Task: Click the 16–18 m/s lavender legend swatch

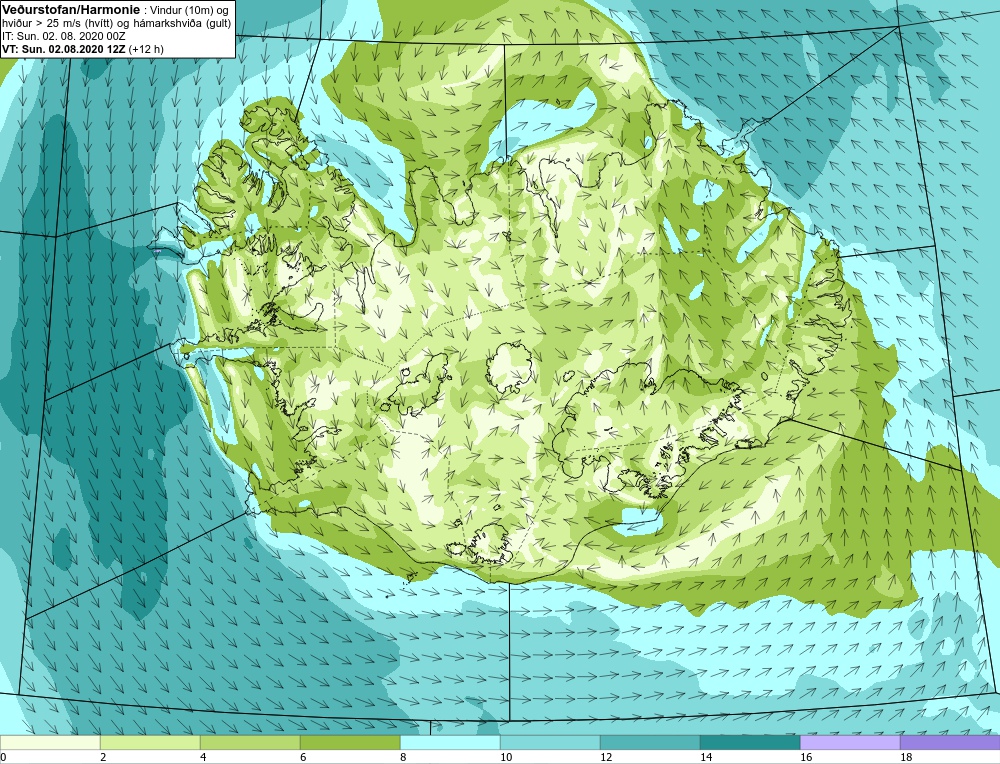Action: 850,742
